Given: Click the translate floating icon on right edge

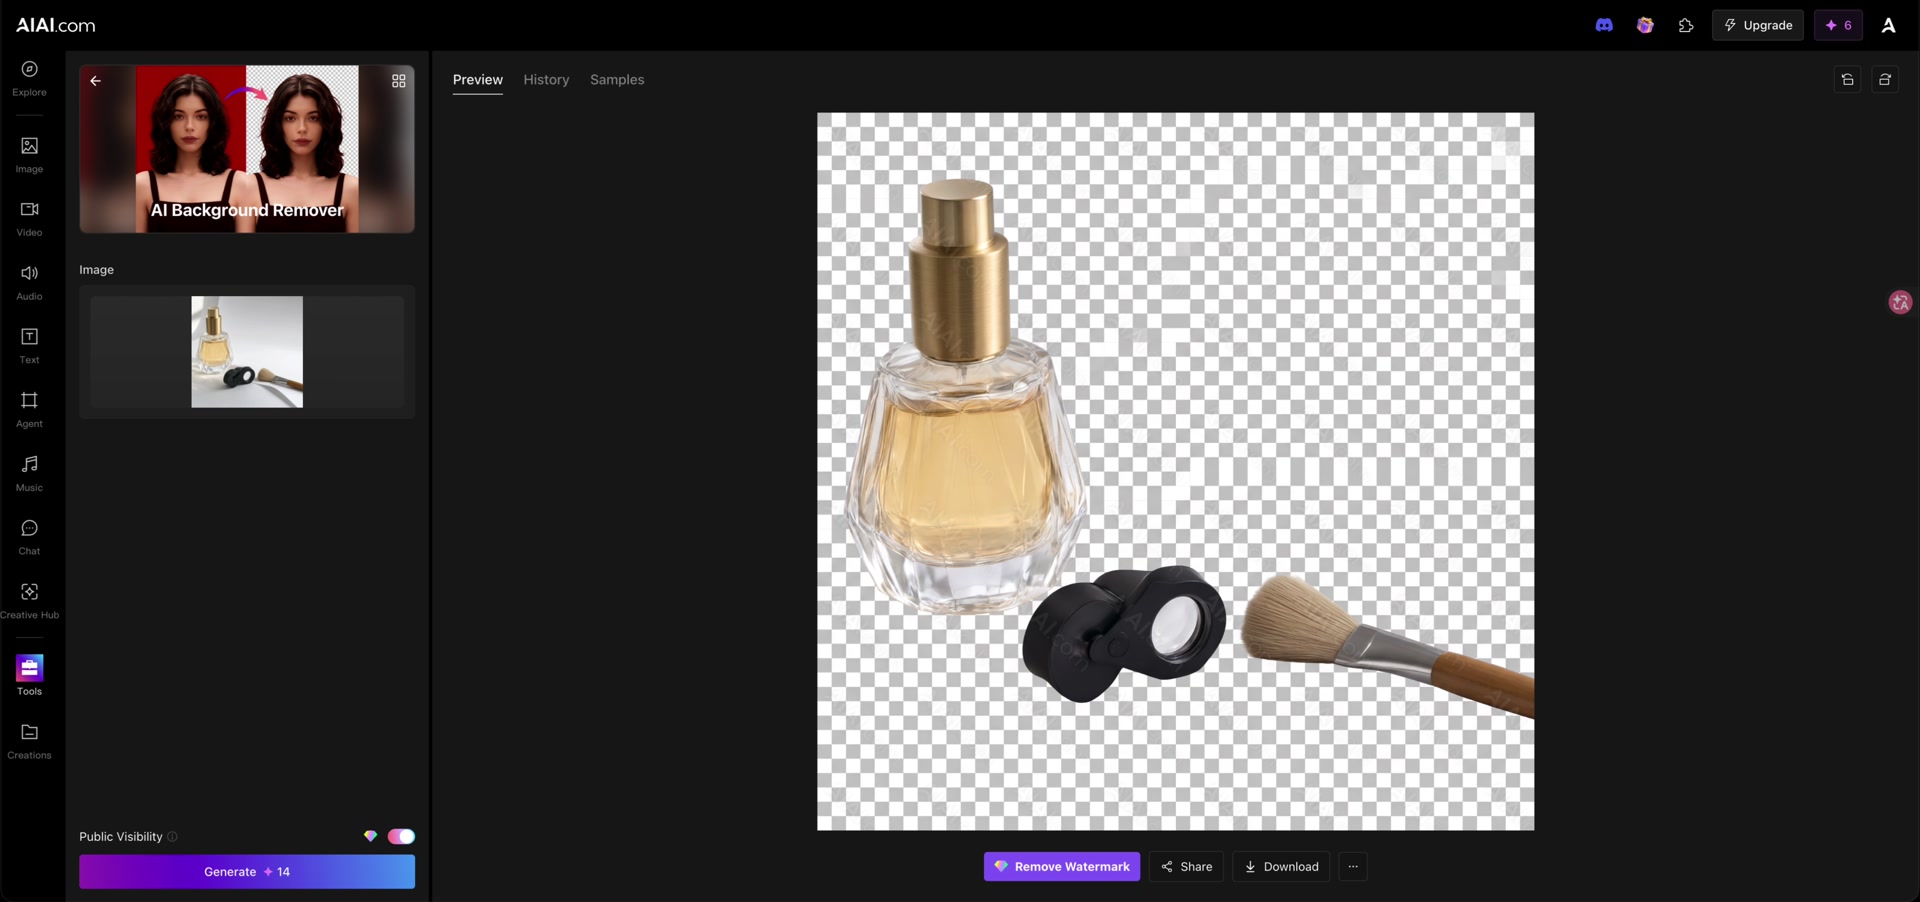Looking at the screenshot, I should [1900, 302].
